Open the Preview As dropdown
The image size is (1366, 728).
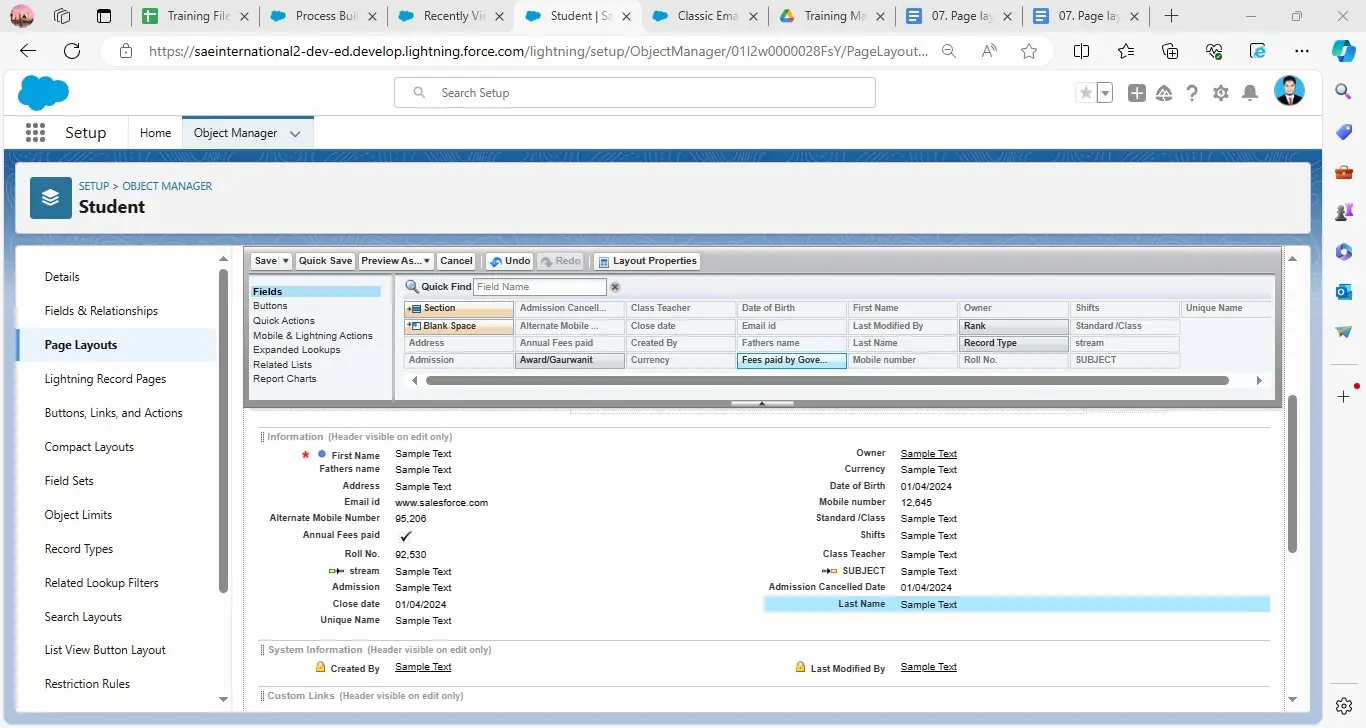tap(396, 261)
